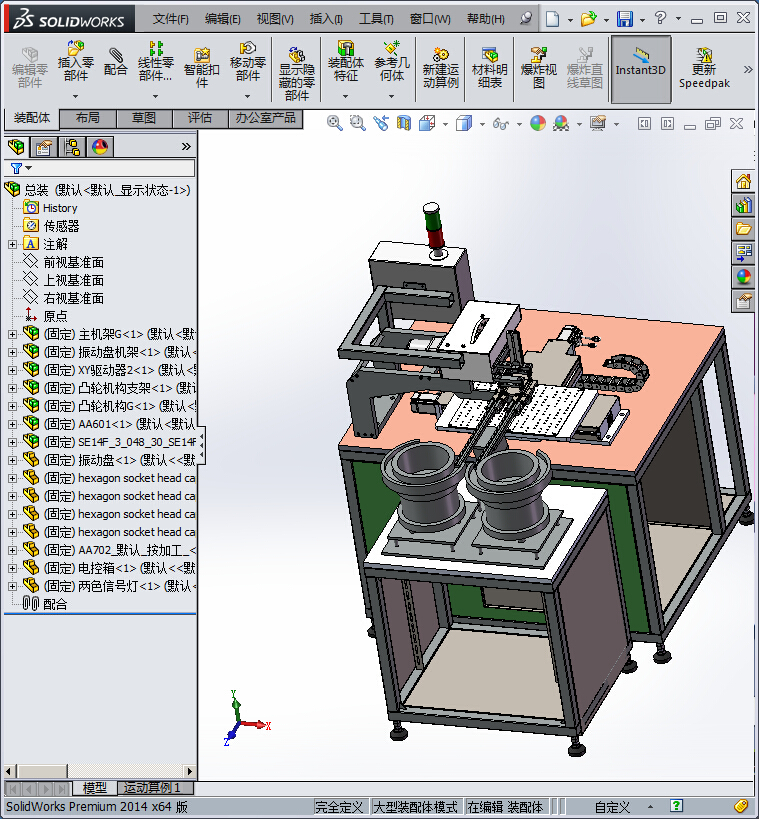Click the help button in the status bar
759x819 pixels.
676,806
